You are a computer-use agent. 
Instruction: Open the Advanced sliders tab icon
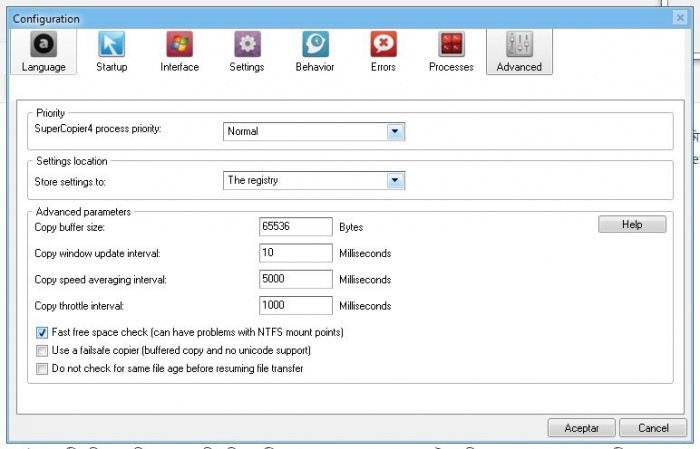519,44
